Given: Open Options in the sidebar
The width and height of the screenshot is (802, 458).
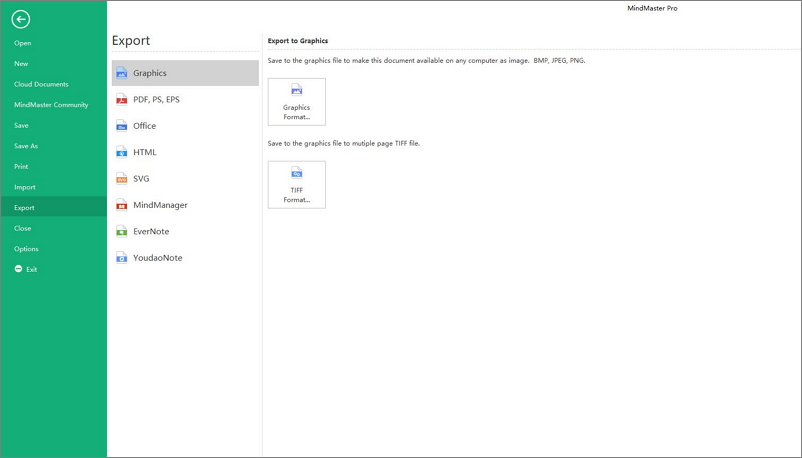Looking at the screenshot, I should tap(26, 249).
